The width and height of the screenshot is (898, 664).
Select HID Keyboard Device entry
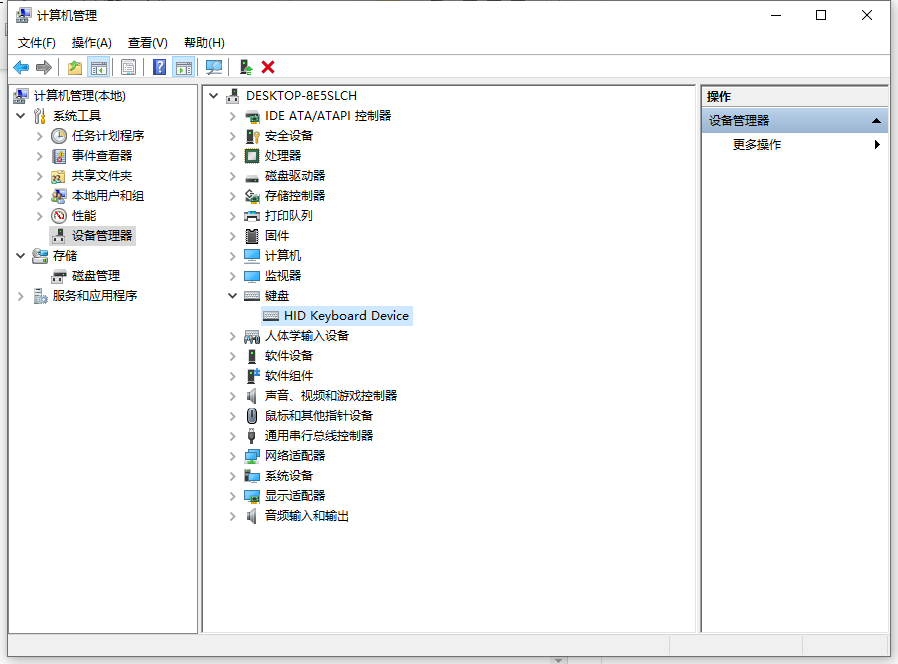tap(346, 316)
